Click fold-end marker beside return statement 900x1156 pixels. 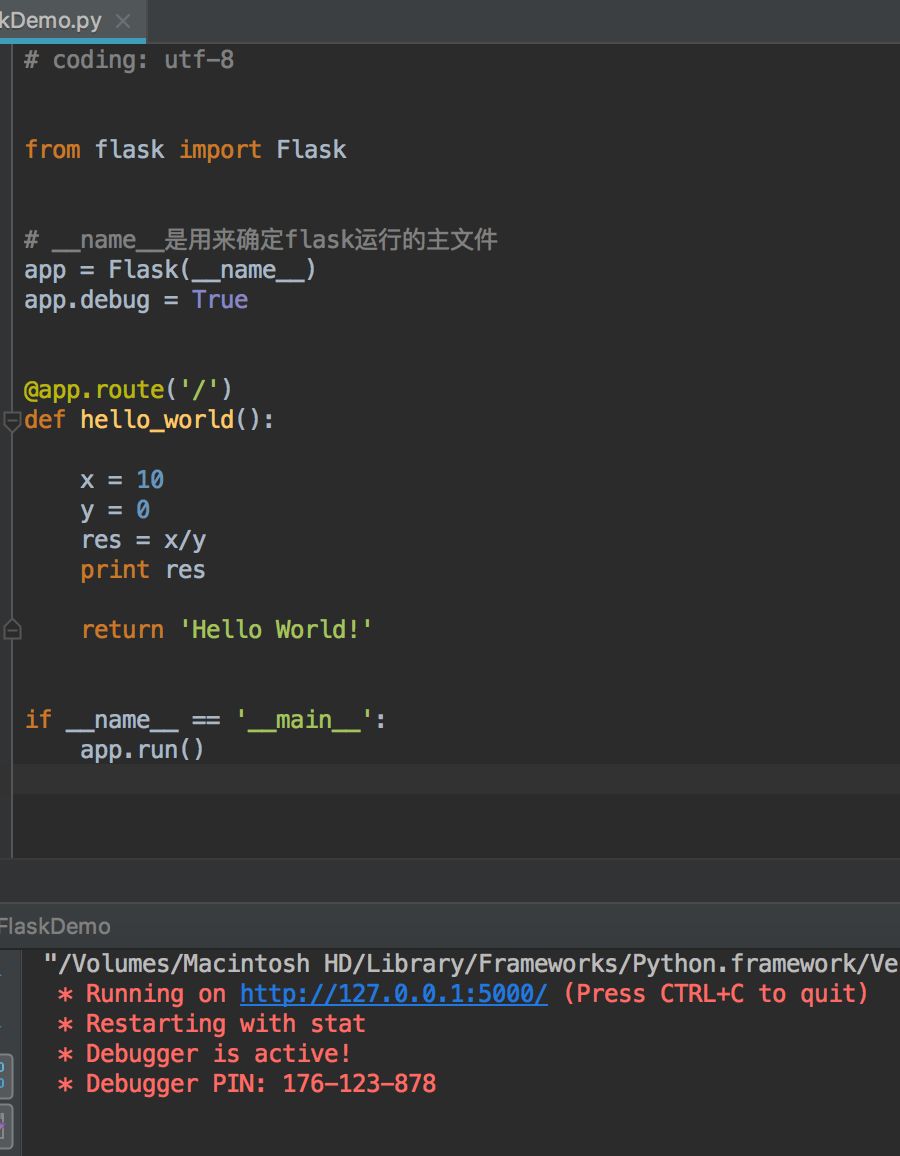coord(12,630)
